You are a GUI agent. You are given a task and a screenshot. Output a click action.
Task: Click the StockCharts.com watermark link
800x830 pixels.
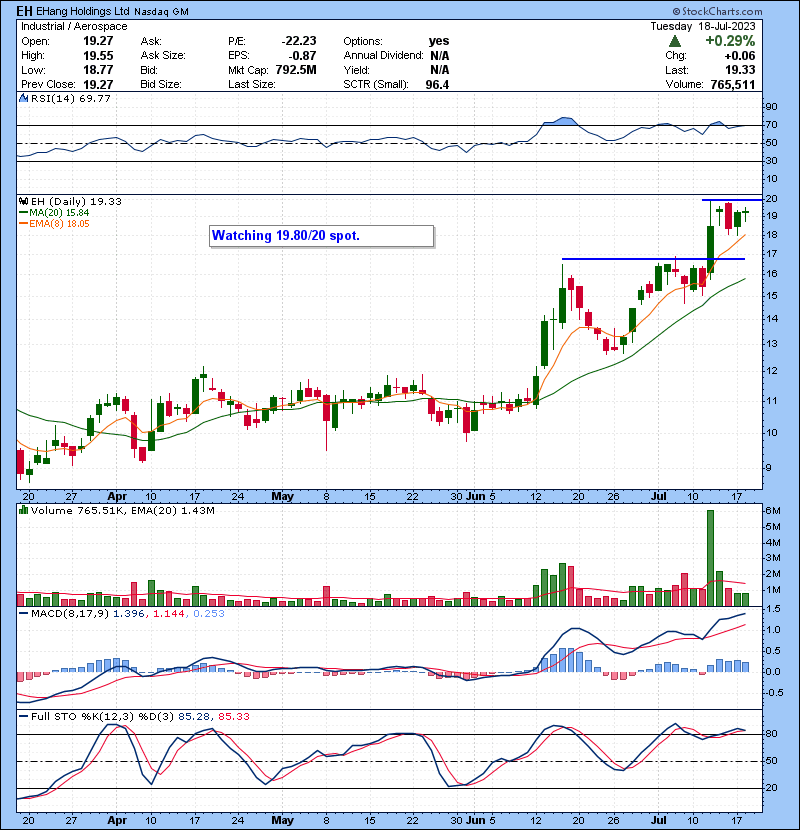coord(717,11)
